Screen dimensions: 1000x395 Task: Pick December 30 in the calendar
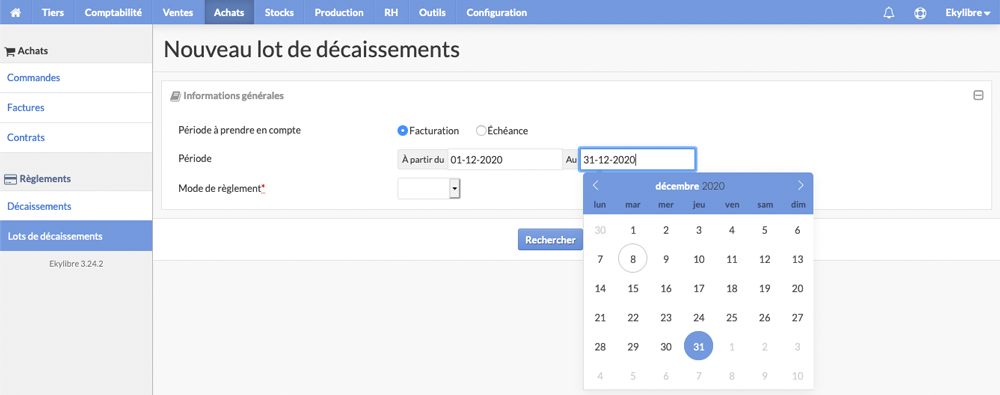pos(666,347)
